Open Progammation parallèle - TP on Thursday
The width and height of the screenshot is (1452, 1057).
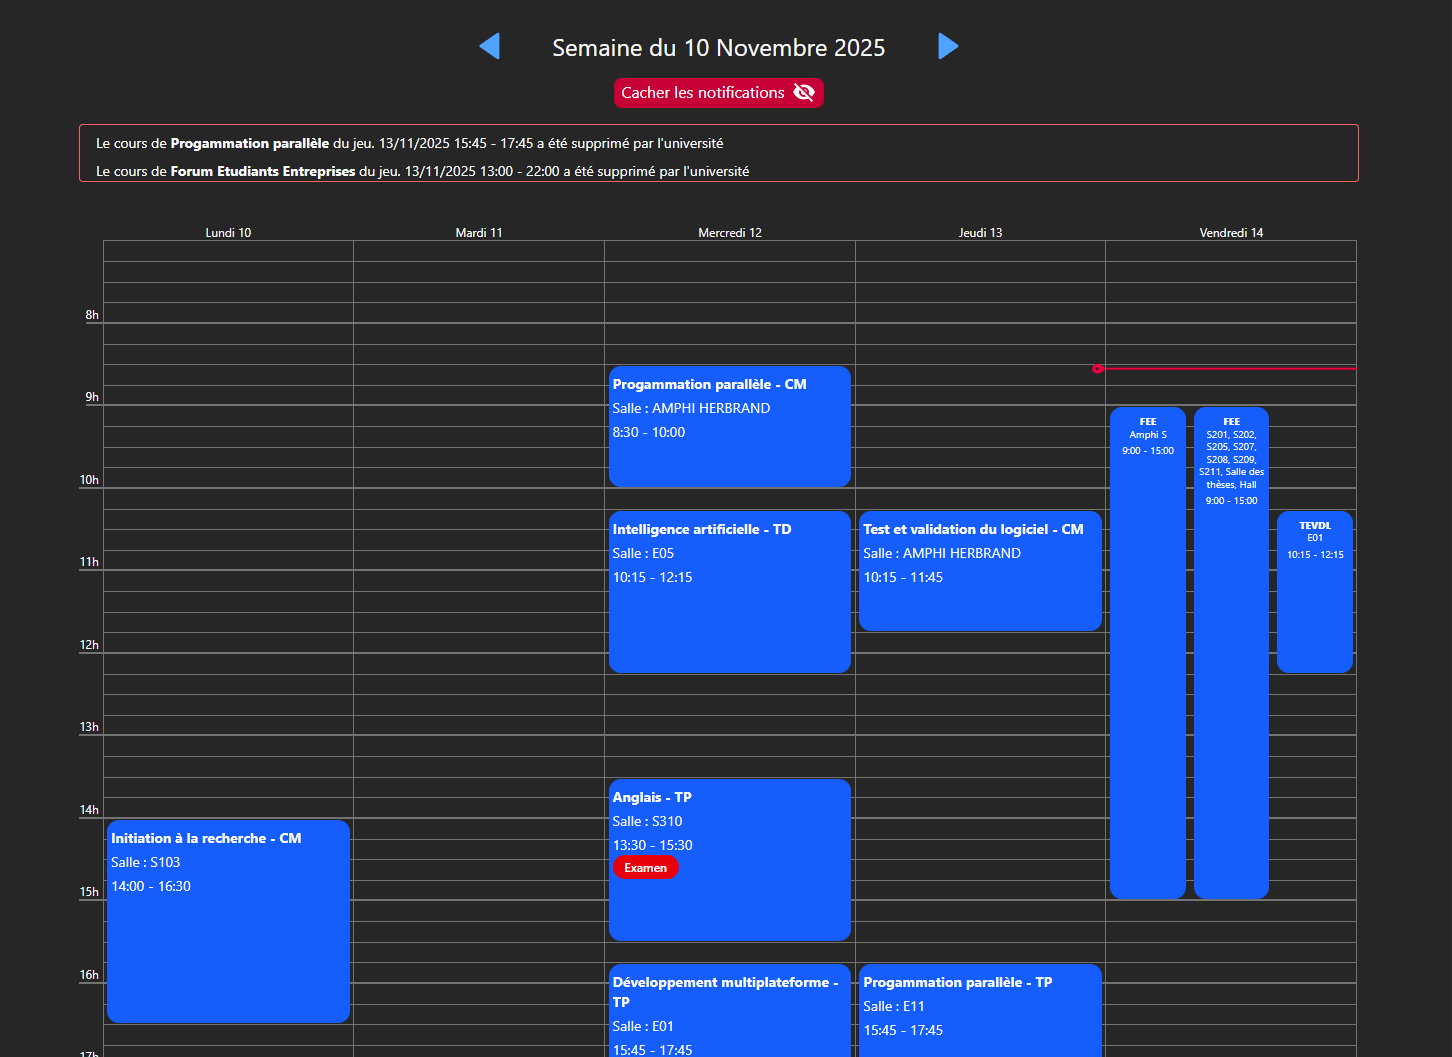[979, 1010]
